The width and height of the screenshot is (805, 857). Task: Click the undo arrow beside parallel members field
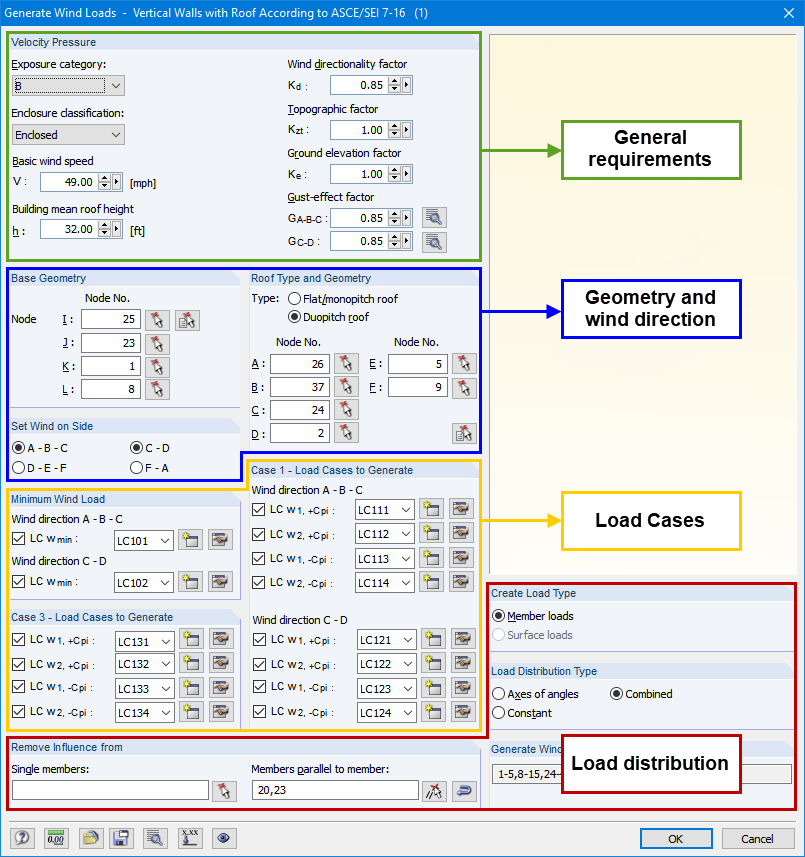(x=463, y=790)
